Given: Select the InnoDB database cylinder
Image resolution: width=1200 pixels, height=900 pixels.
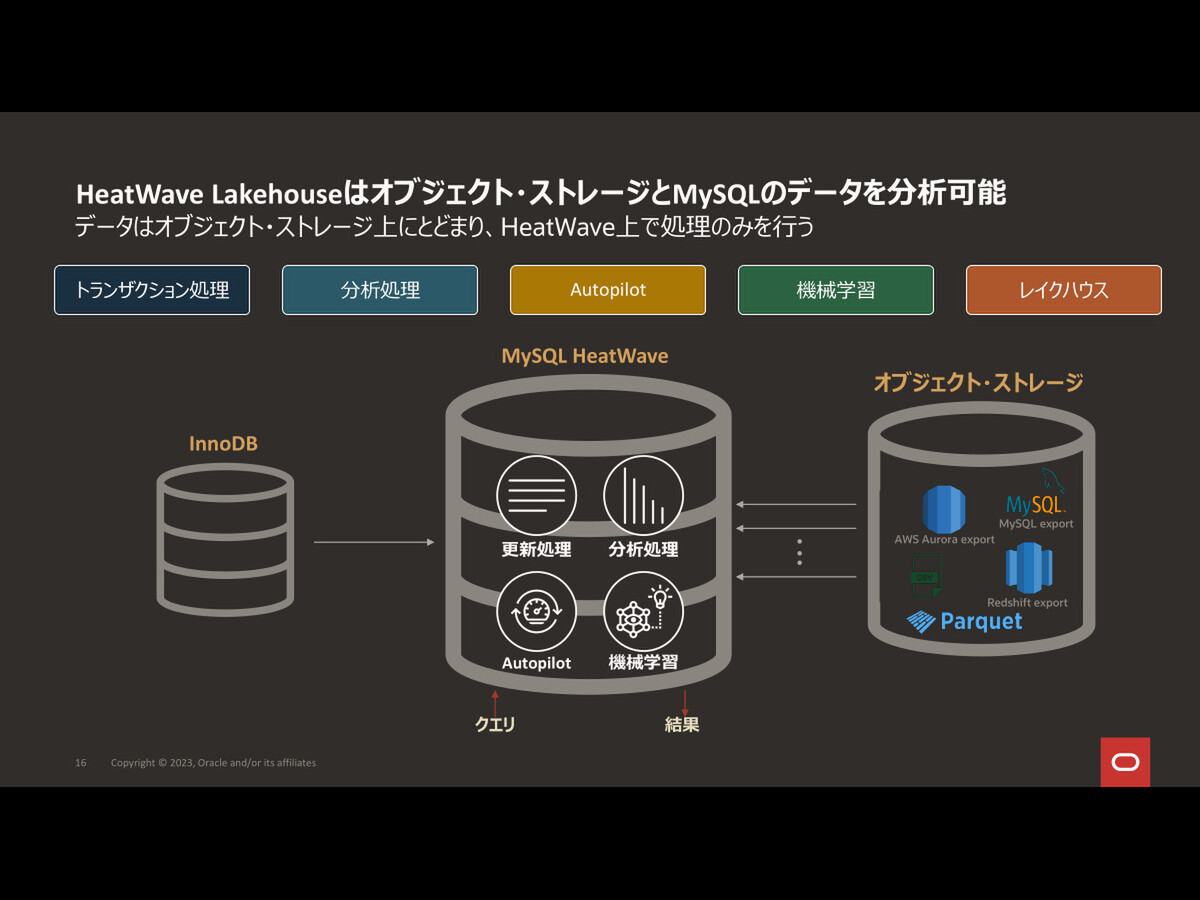Looking at the screenshot, I should point(225,540).
